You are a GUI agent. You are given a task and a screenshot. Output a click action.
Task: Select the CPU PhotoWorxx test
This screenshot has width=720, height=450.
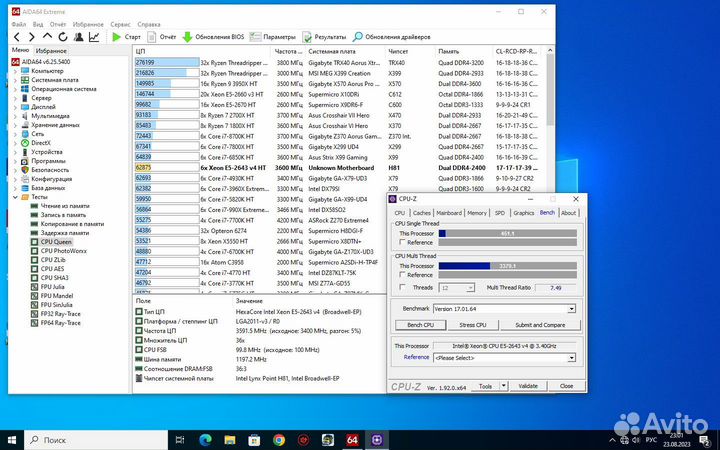[63, 251]
